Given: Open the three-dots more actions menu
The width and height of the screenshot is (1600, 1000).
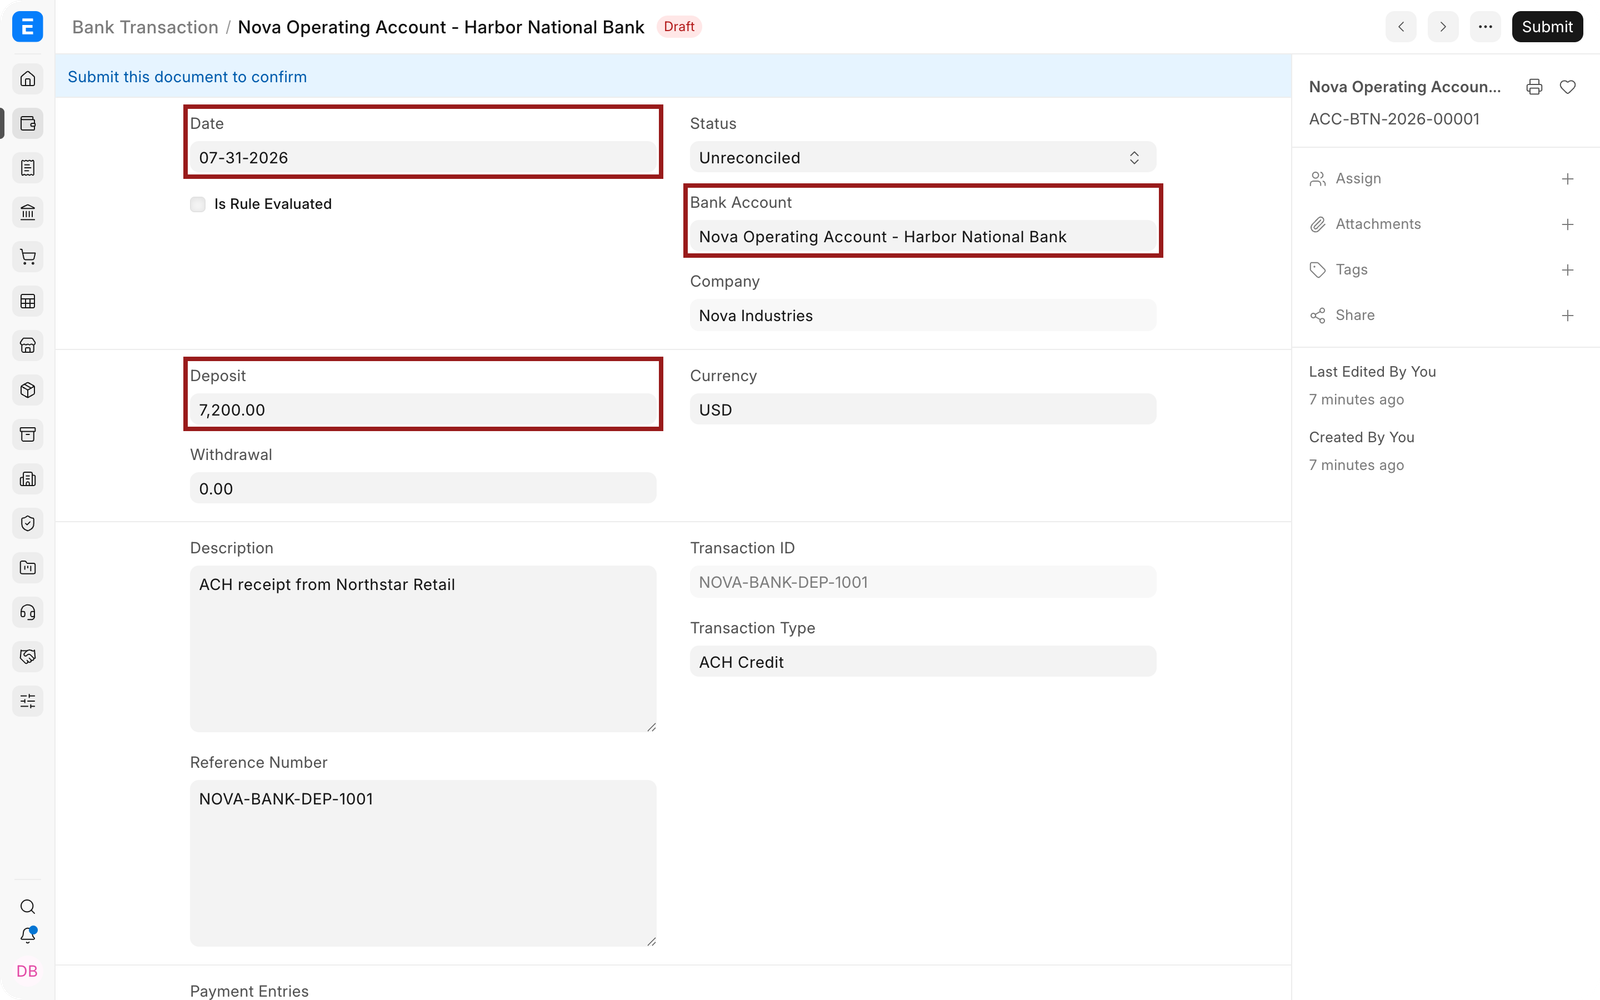Looking at the screenshot, I should click(1486, 27).
